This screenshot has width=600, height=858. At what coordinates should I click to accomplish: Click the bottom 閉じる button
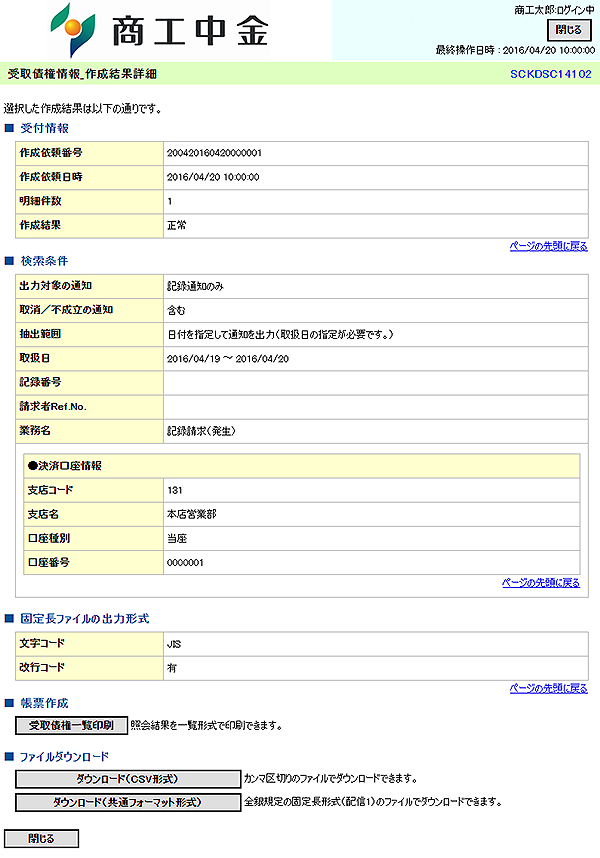click(x=42, y=838)
